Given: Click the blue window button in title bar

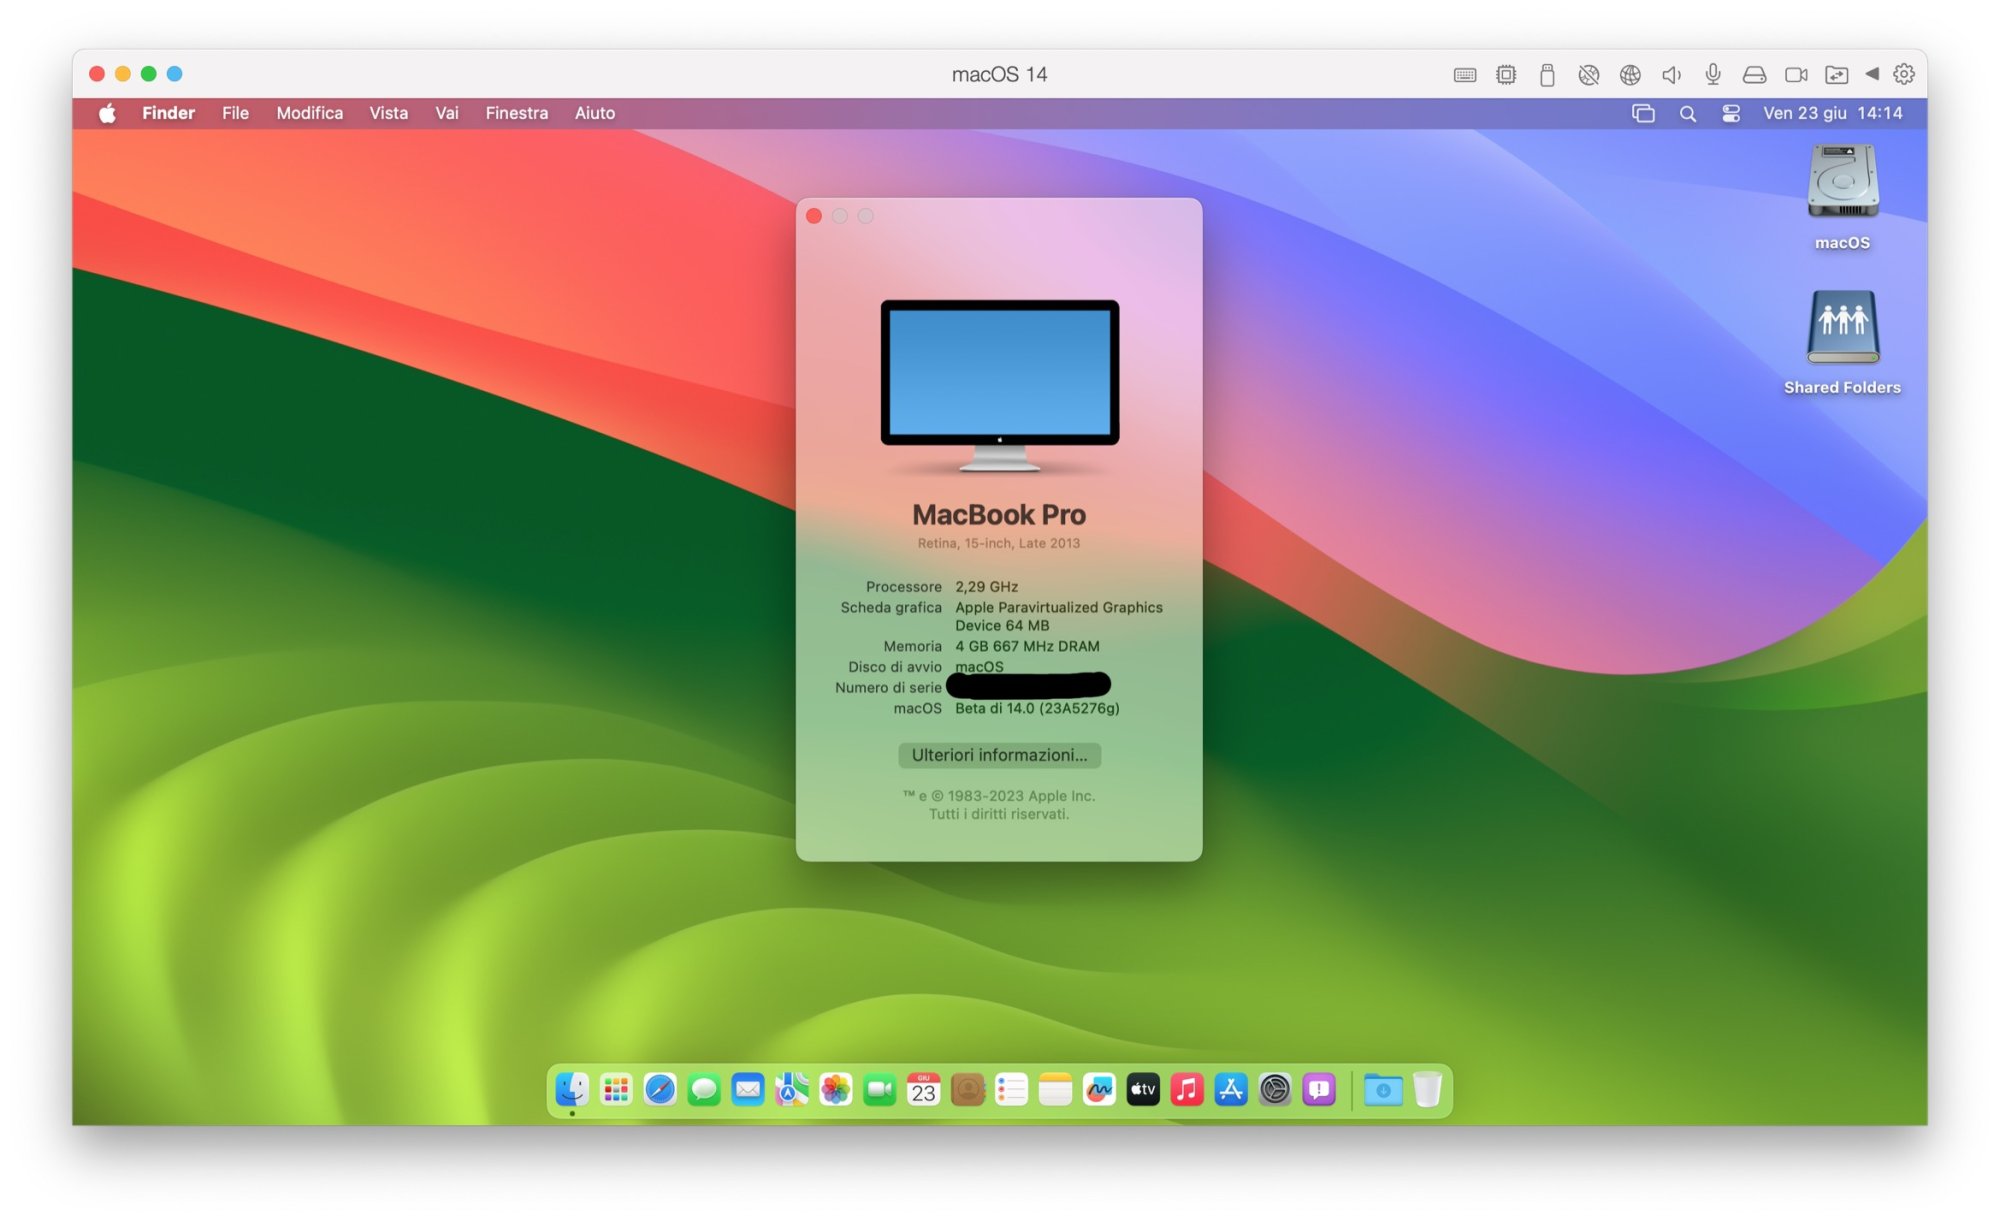Looking at the screenshot, I should click(175, 74).
